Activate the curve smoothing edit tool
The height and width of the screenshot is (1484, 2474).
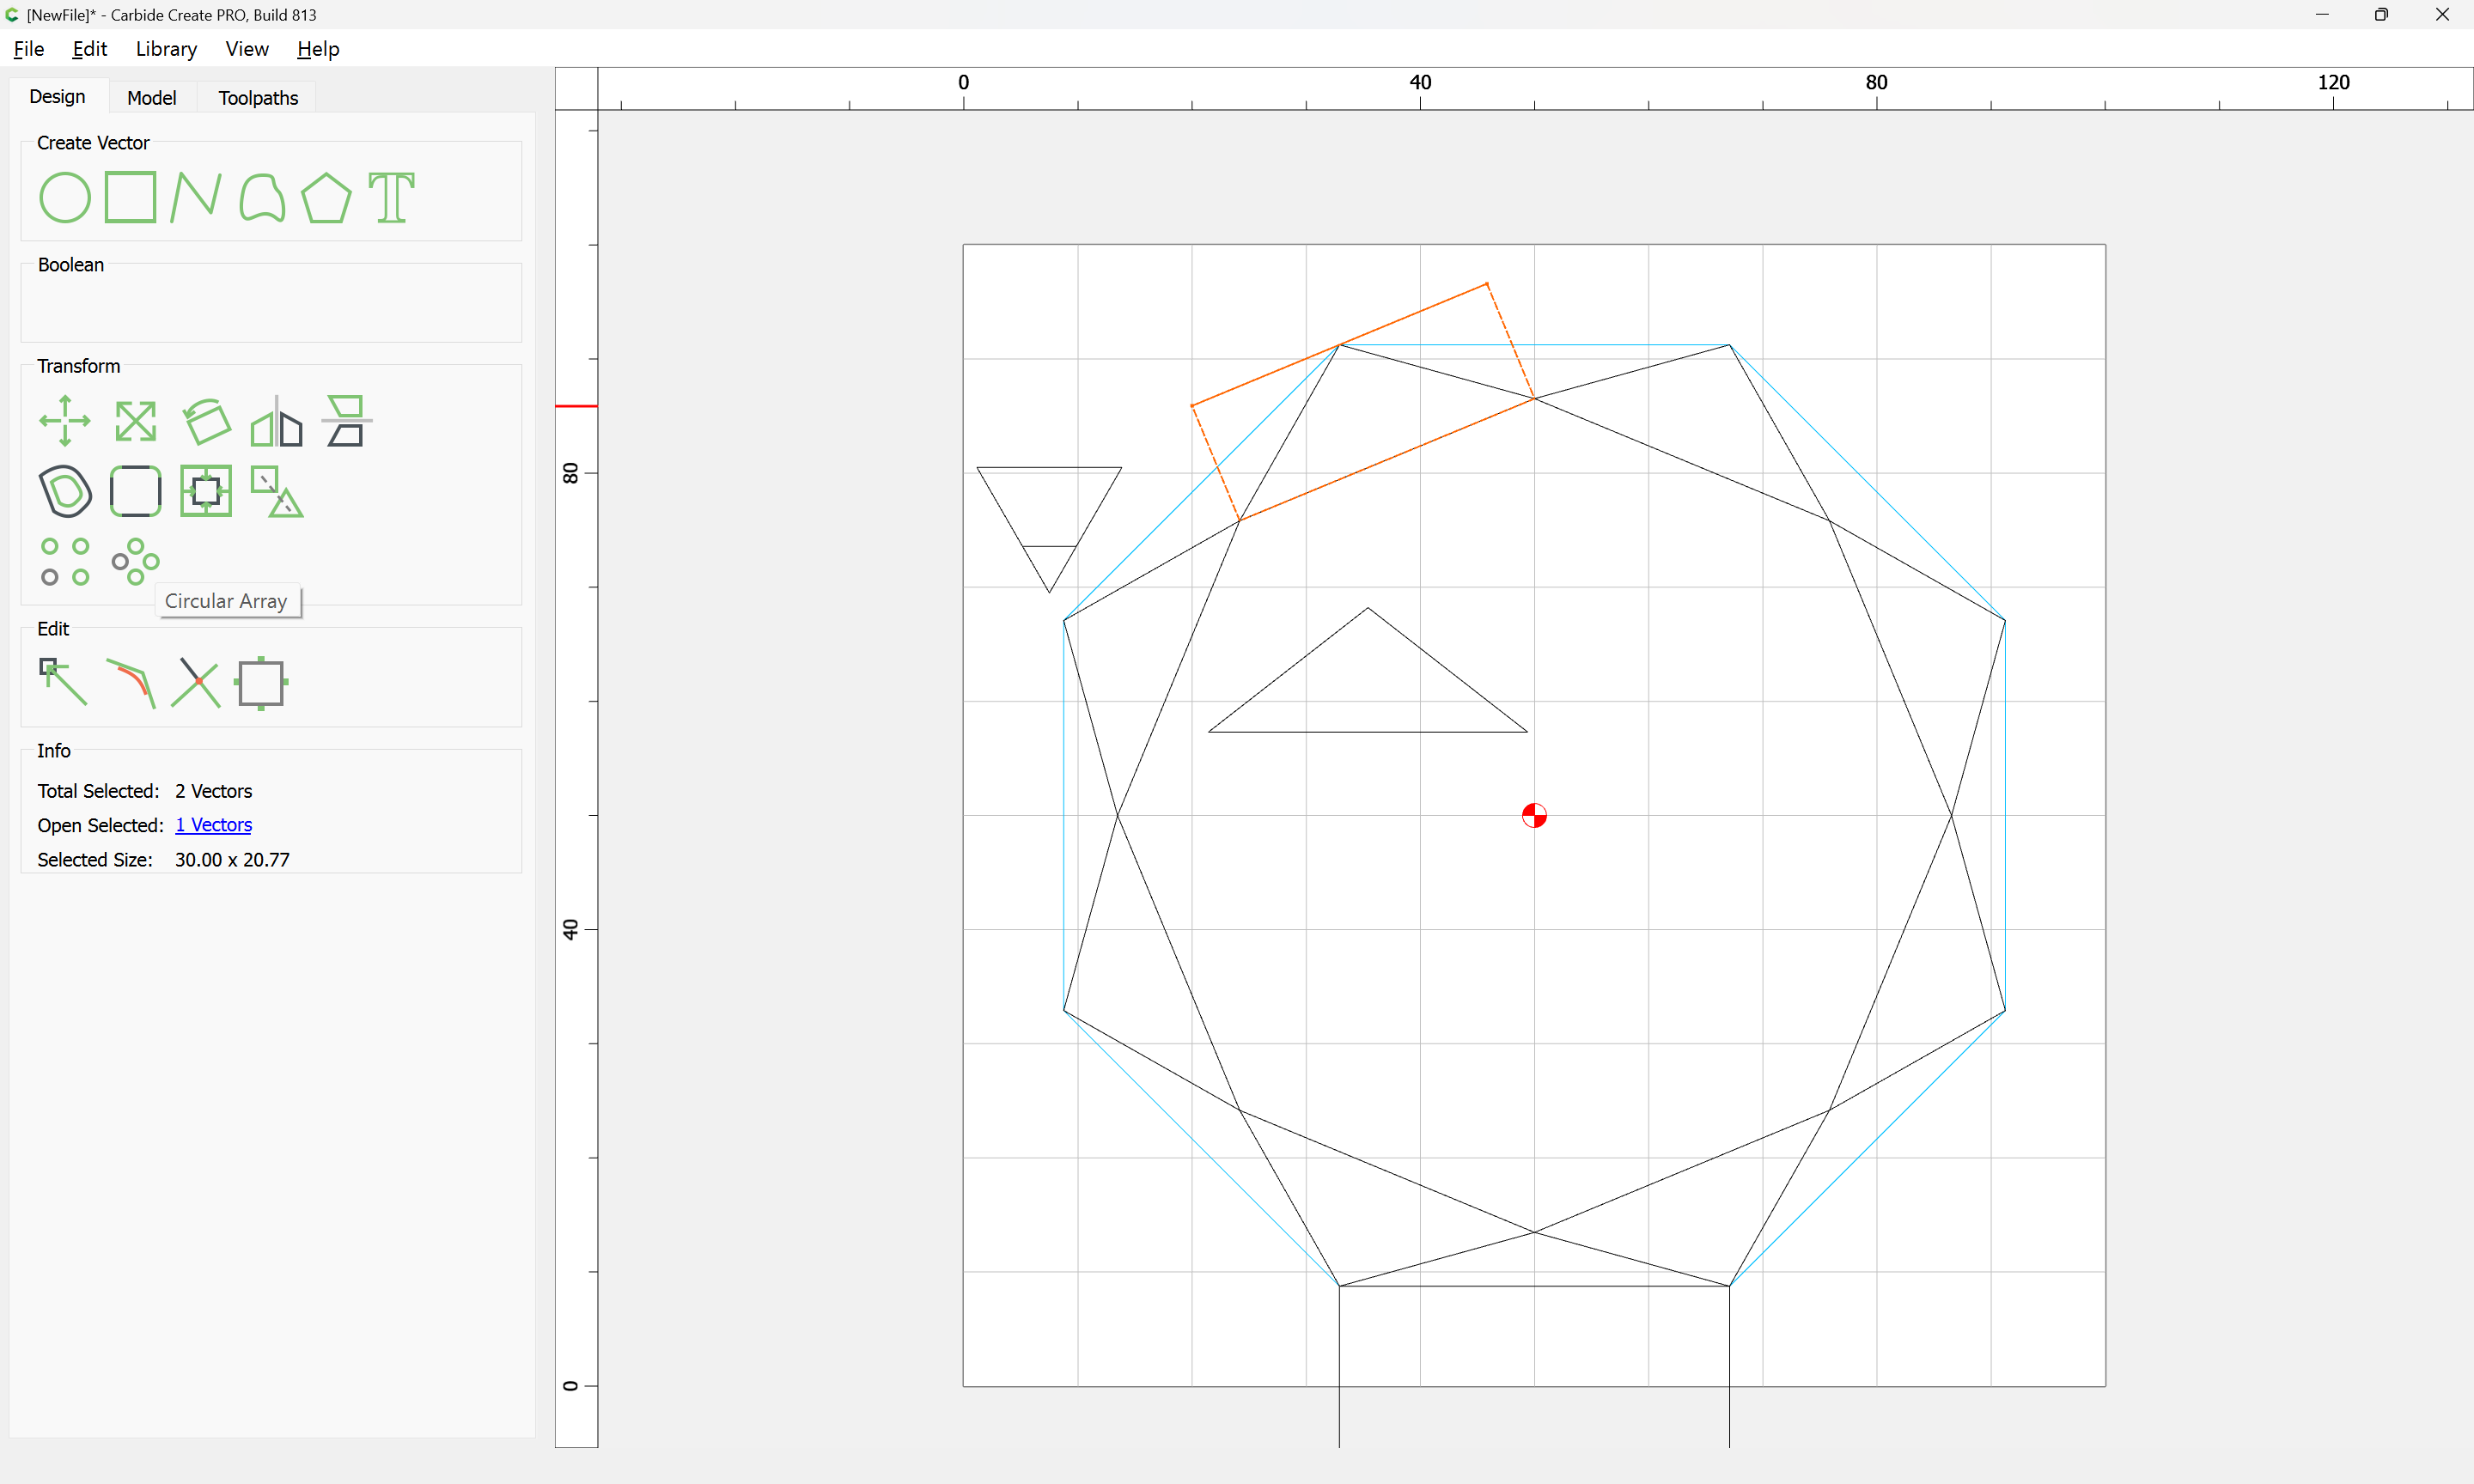coord(131,683)
